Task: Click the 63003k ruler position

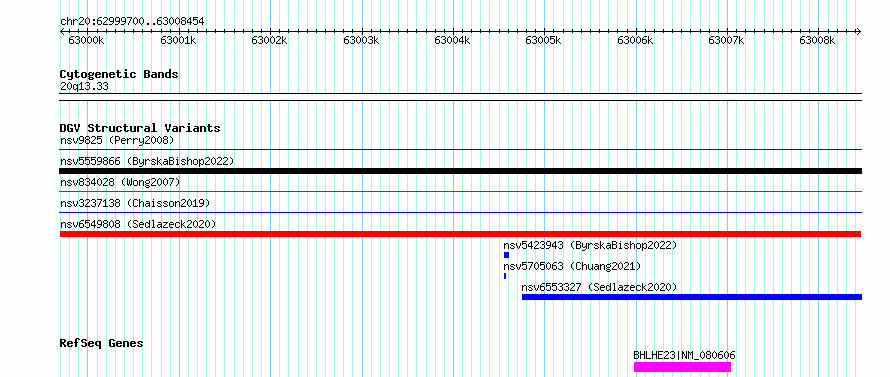Action: (362, 41)
